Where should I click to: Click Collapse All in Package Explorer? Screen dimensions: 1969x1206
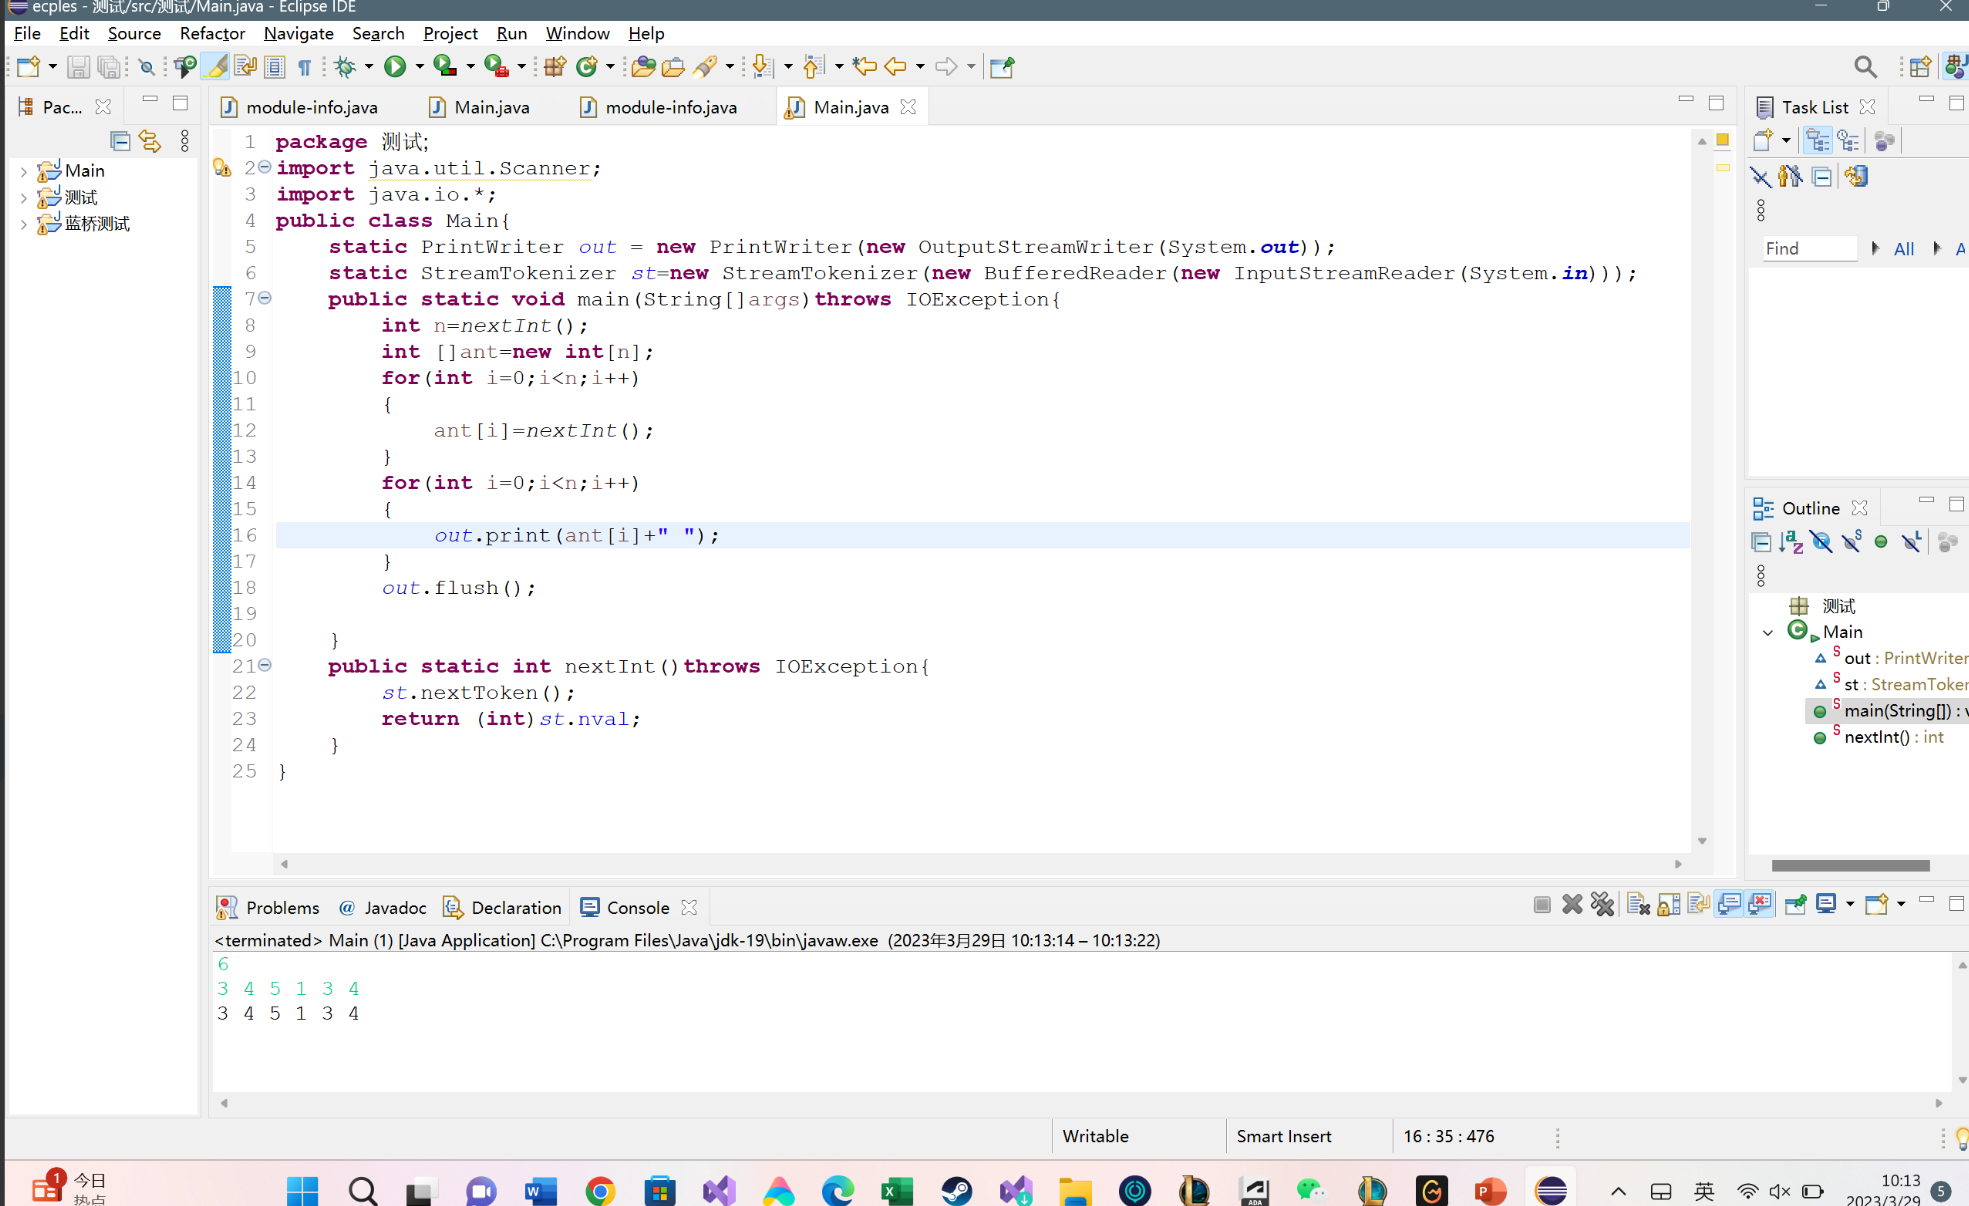tap(120, 141)
